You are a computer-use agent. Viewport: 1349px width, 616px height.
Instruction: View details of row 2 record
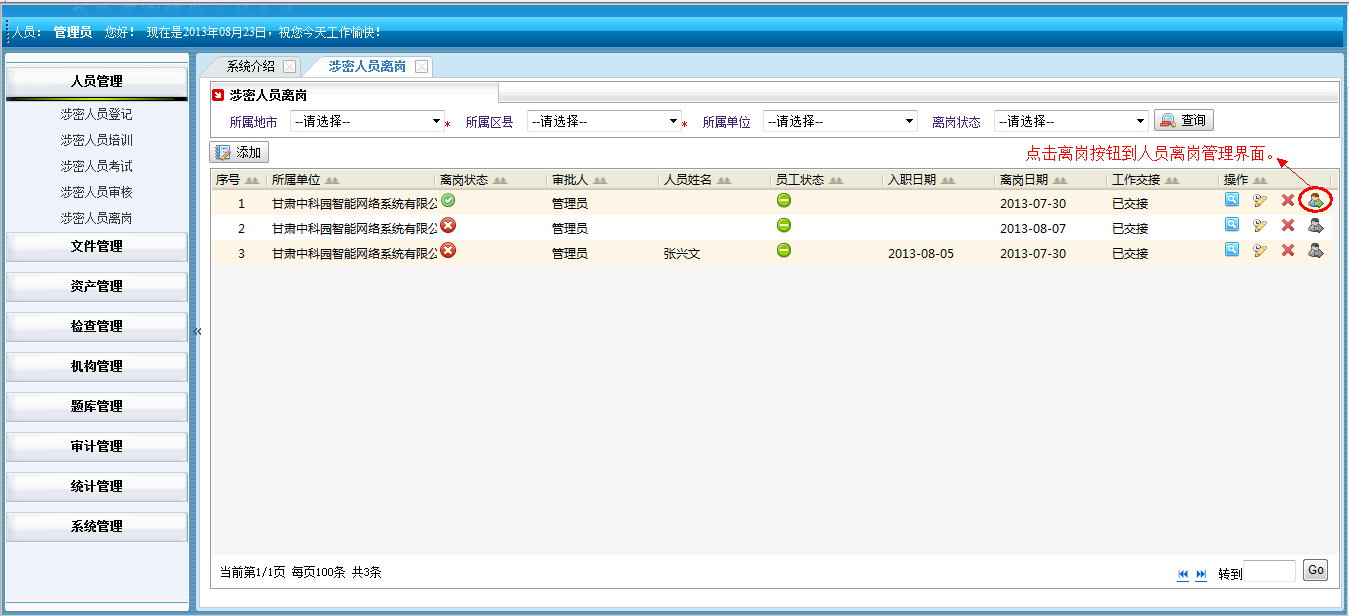pyautogui.click(x=1232, y=225)
